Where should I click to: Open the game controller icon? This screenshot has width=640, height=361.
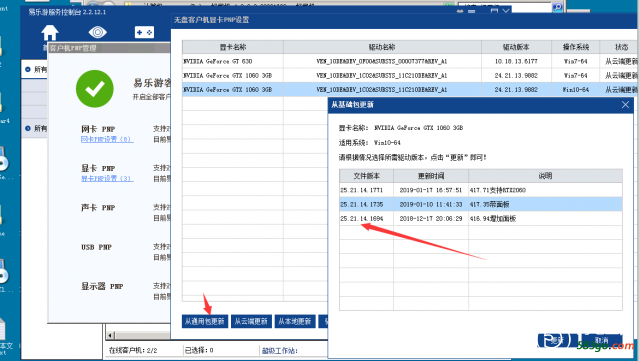click(x=144, y=32)
